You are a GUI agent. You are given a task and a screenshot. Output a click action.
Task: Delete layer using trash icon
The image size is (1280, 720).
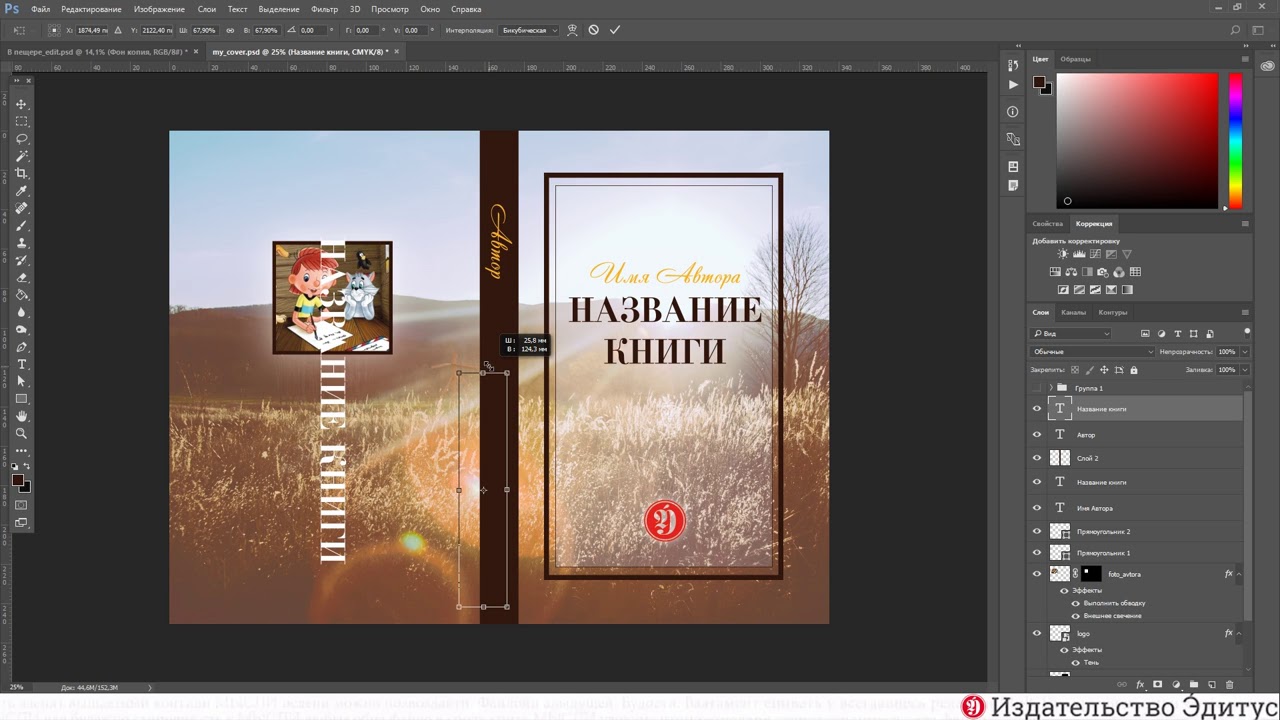point(1229,685)
